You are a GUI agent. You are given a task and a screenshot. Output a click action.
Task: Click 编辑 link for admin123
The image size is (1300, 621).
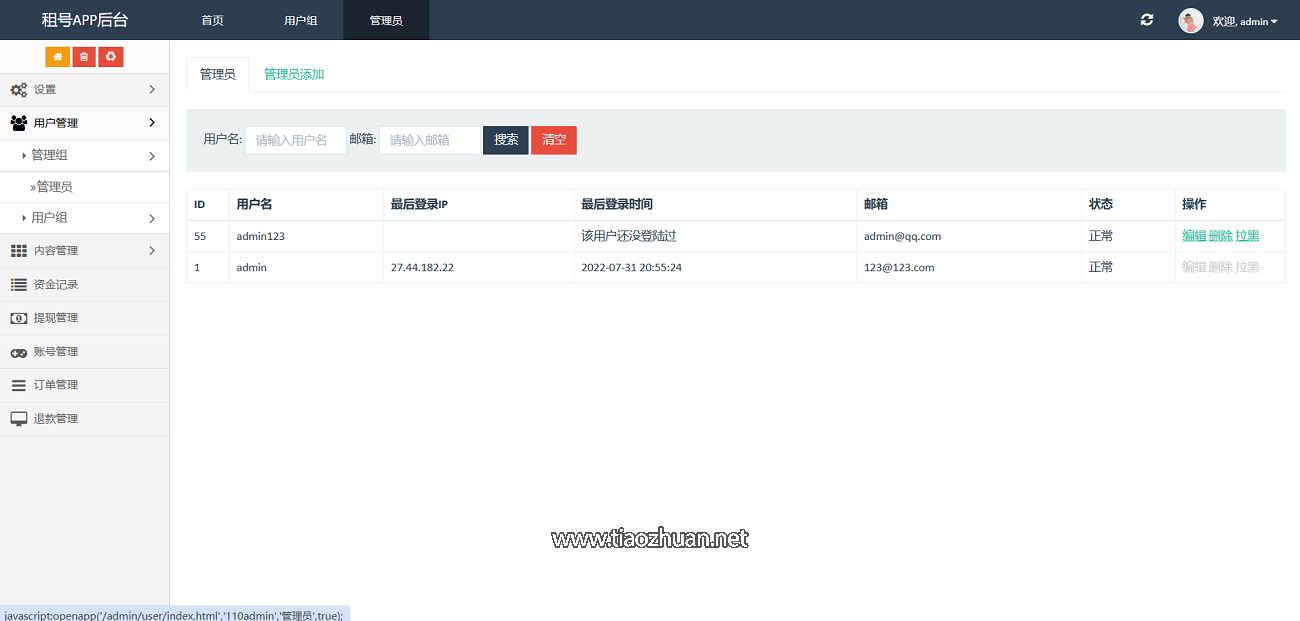click(x=1193, y=236)
